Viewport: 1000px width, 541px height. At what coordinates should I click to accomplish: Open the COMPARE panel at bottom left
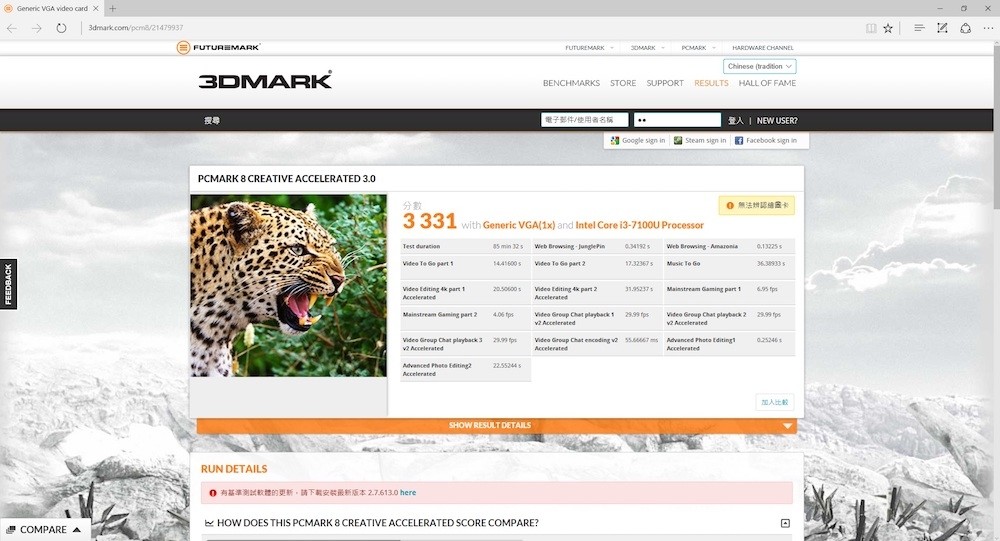(x=44, y=530)
